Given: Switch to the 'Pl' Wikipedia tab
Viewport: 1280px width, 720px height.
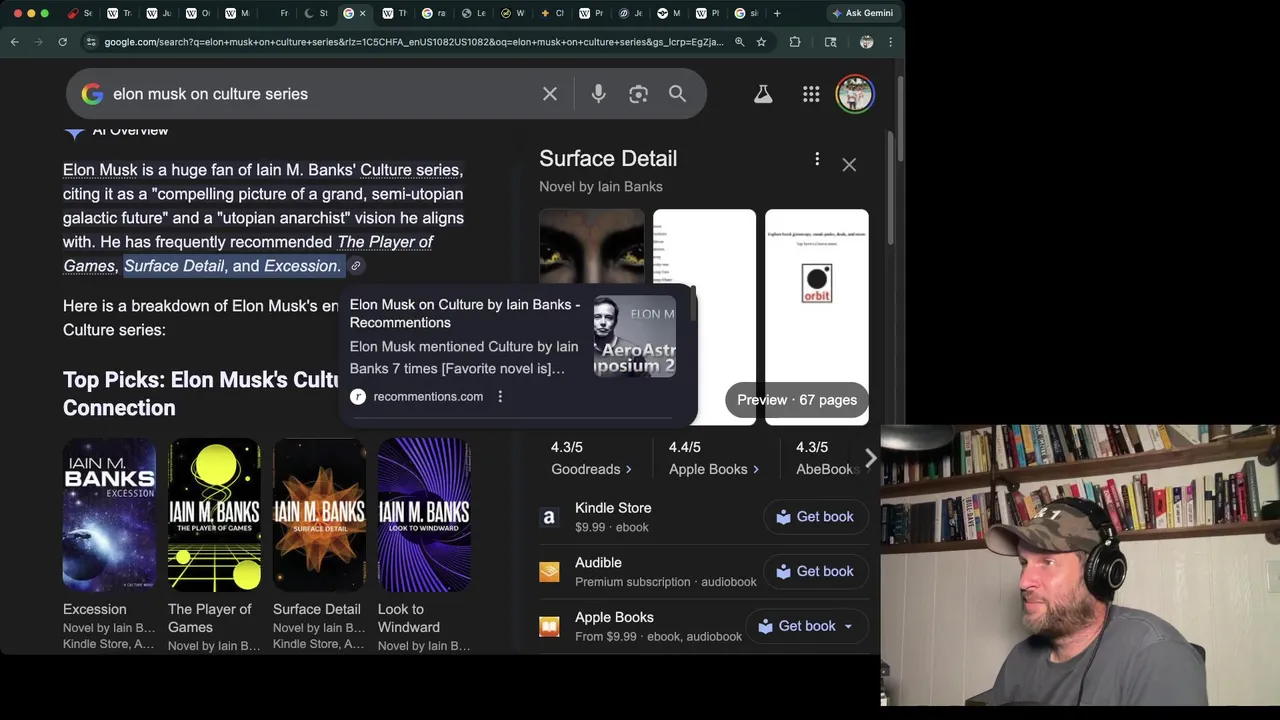Looking at the screenshot, I should (x=708, y=13).
